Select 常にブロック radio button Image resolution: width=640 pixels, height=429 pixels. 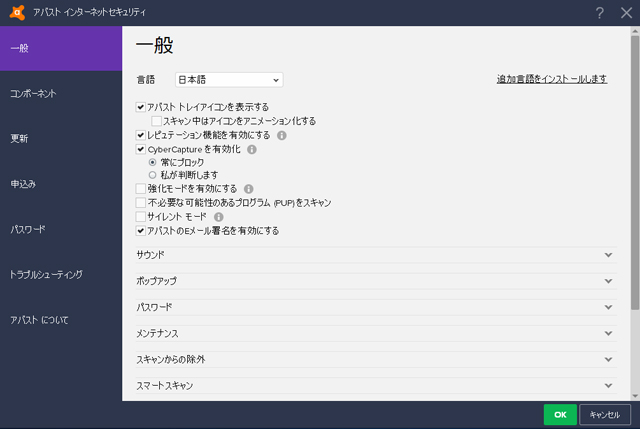[x=153, y=162]
